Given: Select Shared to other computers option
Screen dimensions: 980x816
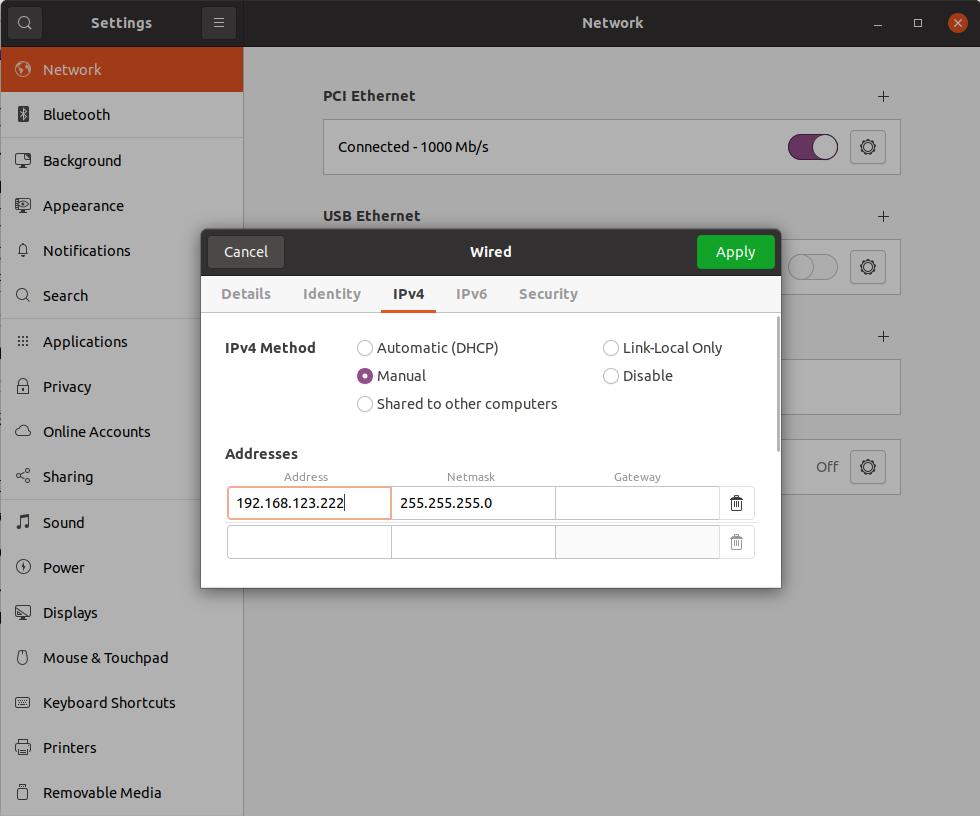Looking at the screenshot, I should [365, 404].
